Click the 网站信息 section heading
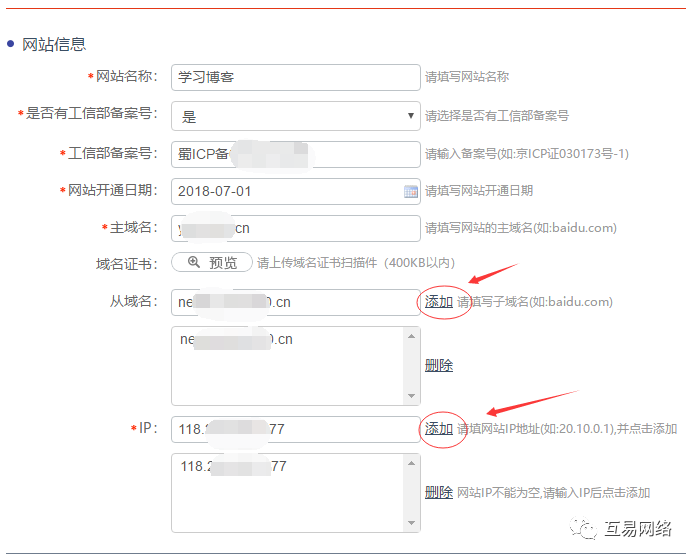 pos(54,44)
